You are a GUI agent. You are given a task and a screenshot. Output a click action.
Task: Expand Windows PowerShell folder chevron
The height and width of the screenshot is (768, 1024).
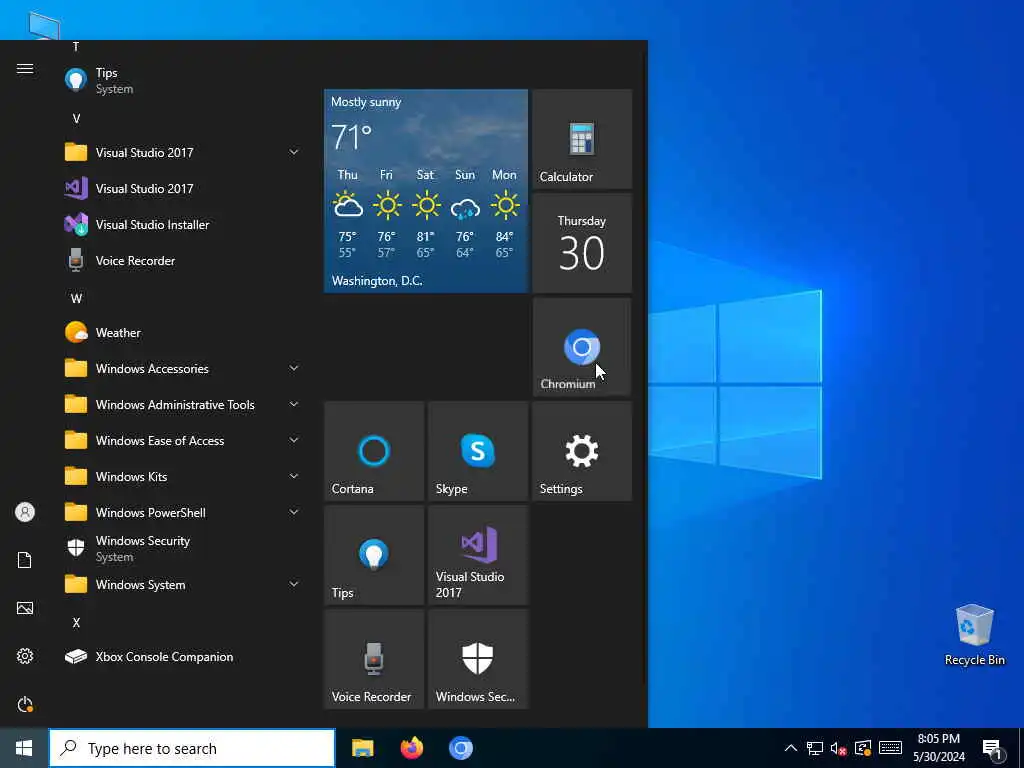point(294,512)
